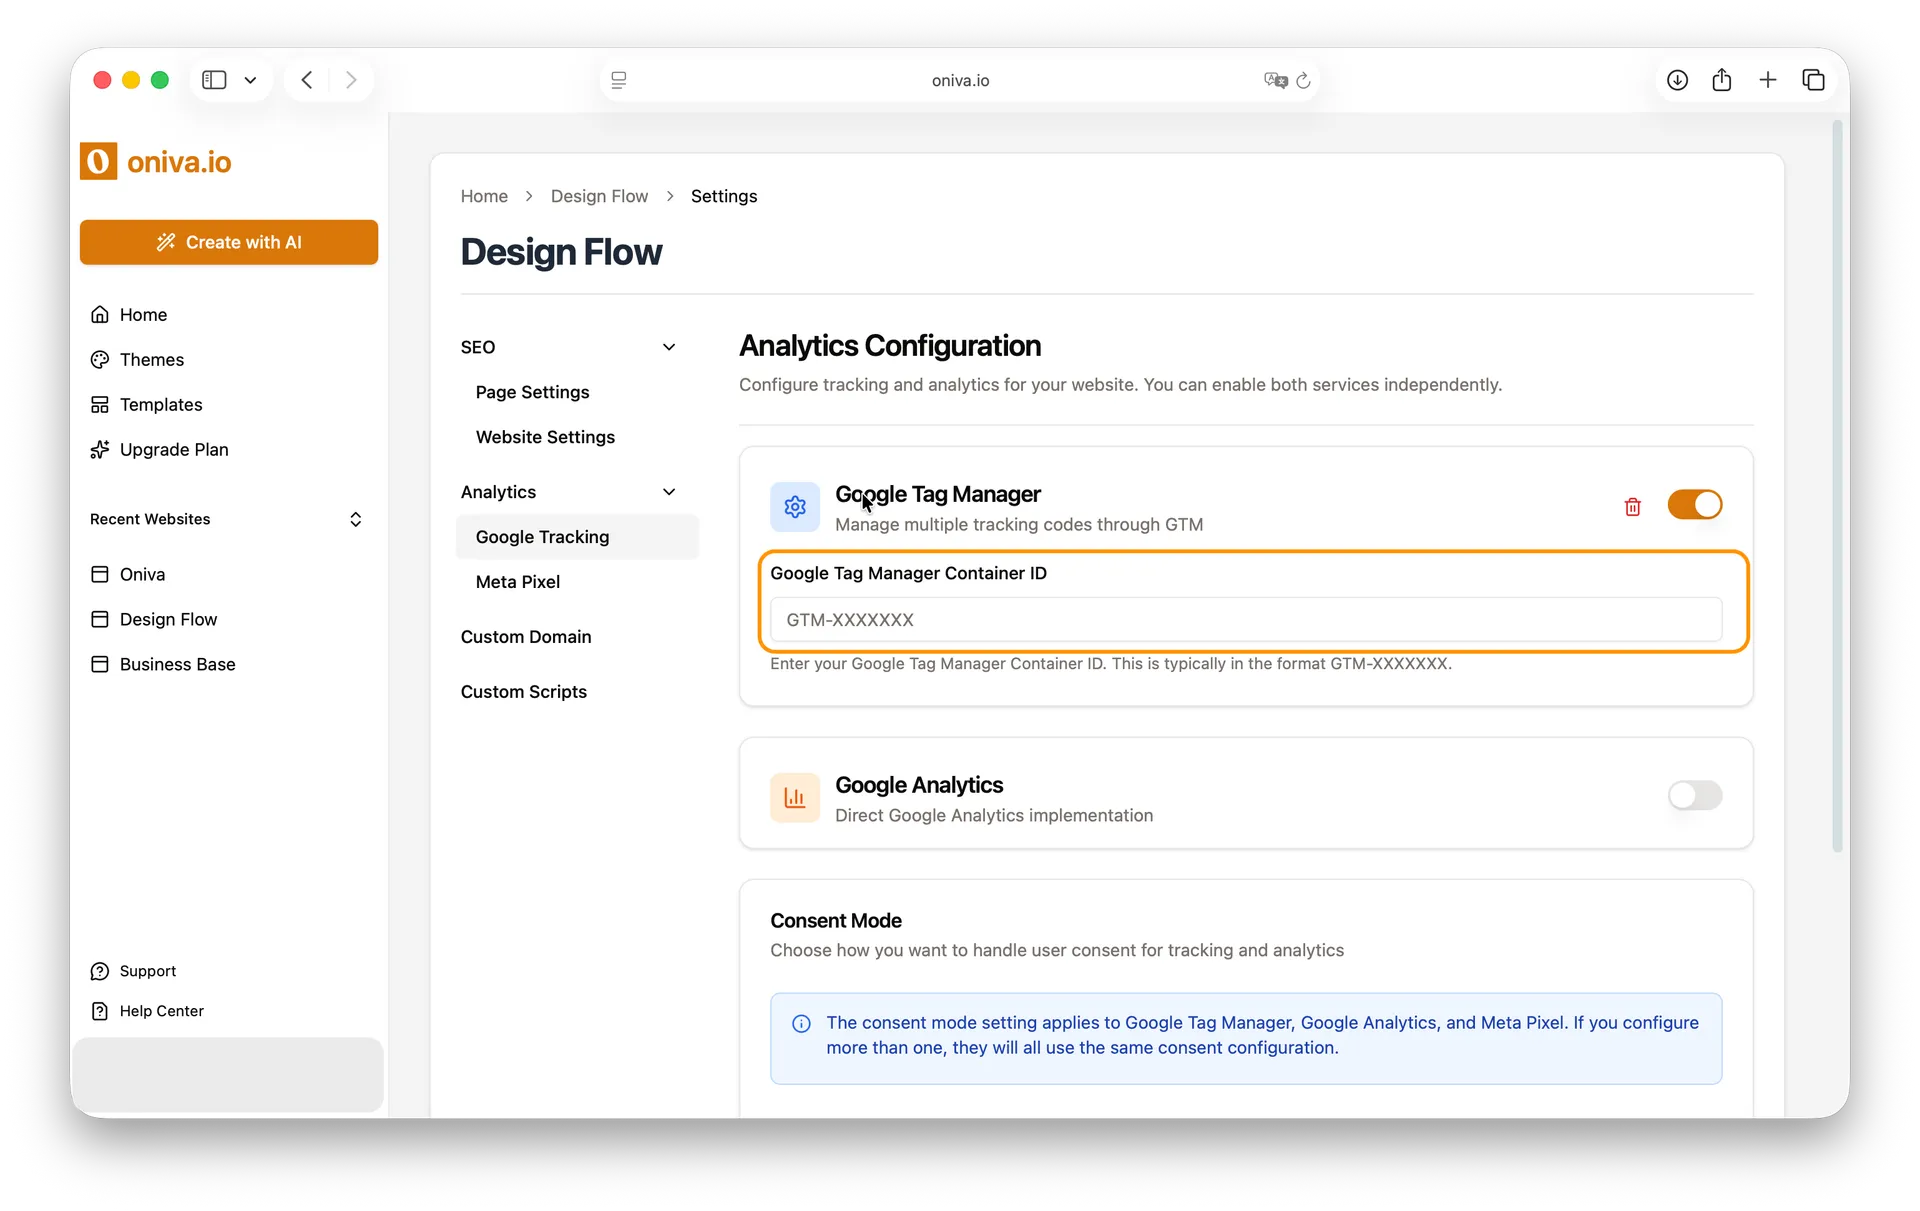Viewport: 1920px width, 1211px height.
Task: Click the Support icon
Action: 101,970
